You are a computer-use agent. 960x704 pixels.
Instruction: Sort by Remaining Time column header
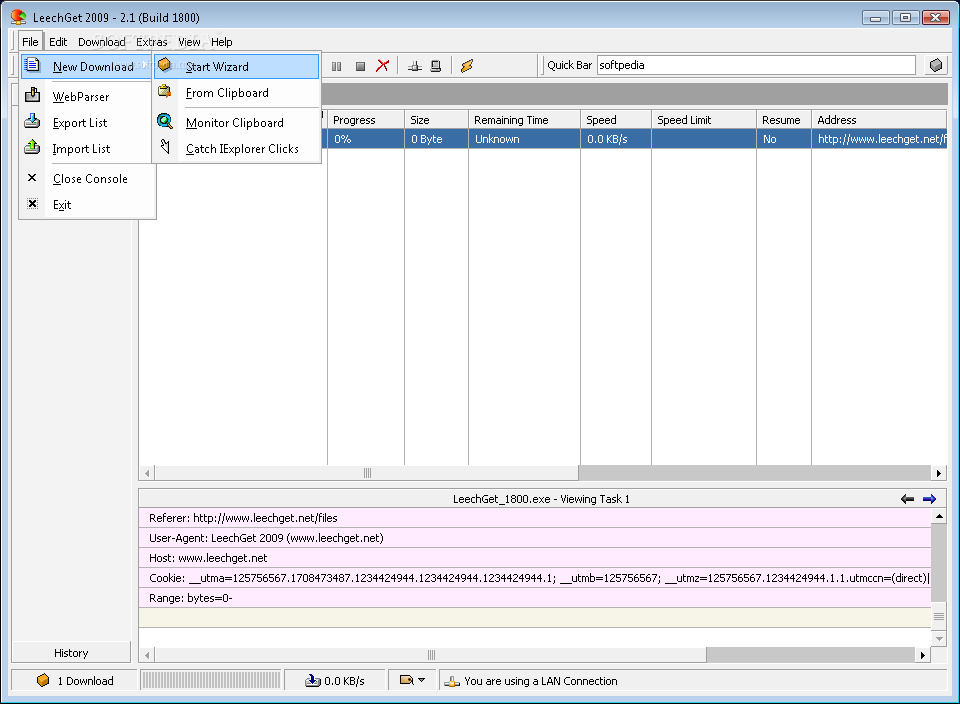pyautogui.click(x=524, y=120)
